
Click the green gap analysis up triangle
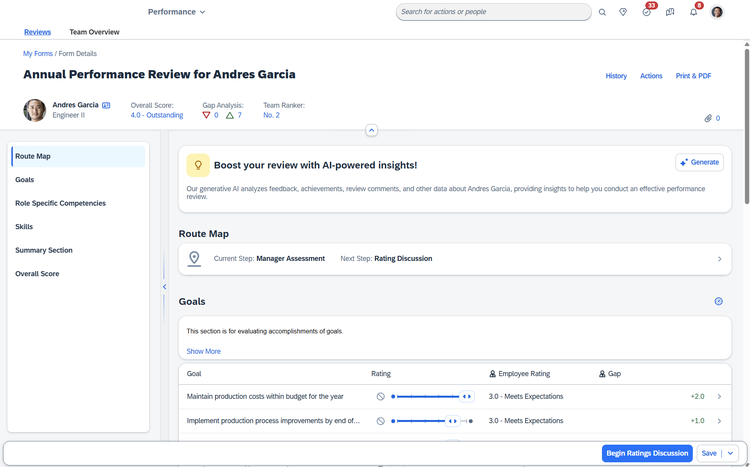tap(230, 115)
